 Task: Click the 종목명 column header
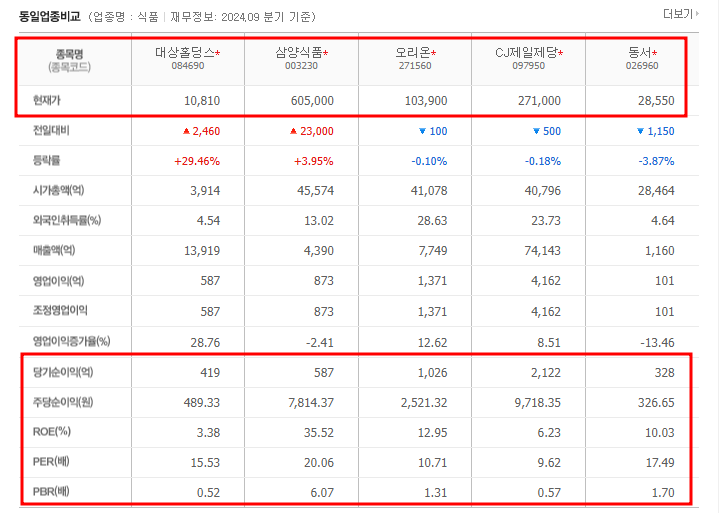click(69, 54)
